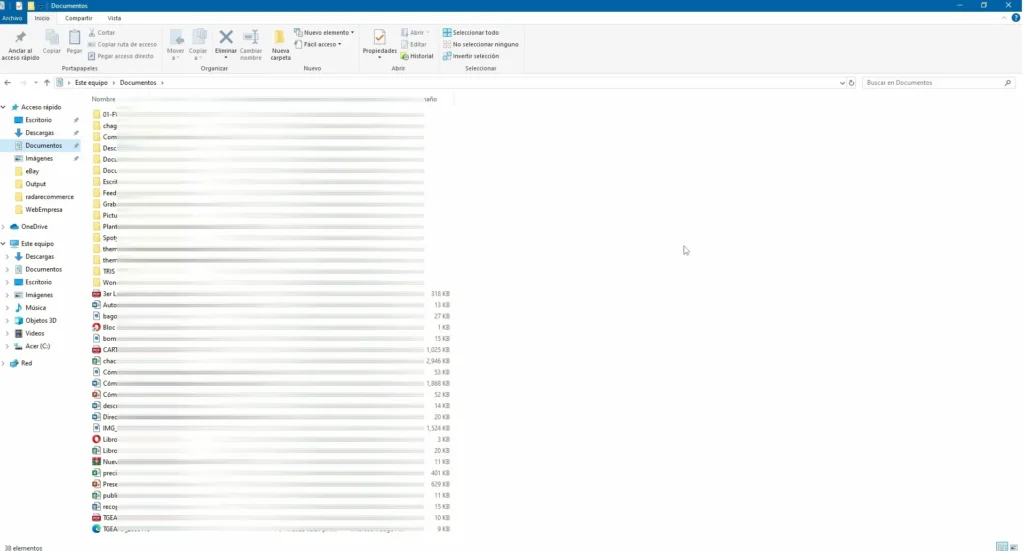The width and height of the screenshot is (1024, 551).
Task: Switch to the Compartir tab
Action: tap(78, 18)
